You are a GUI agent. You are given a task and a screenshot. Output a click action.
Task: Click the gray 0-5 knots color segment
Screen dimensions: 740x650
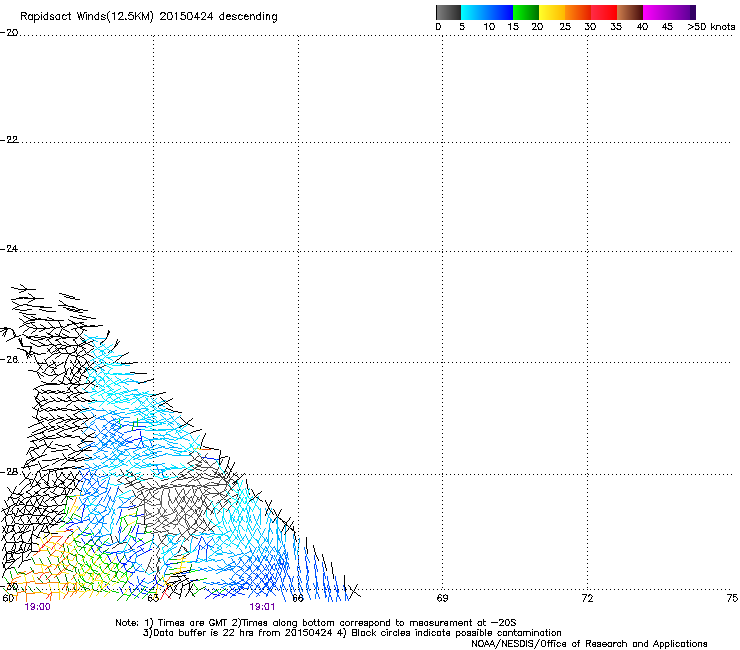(448, 12)
